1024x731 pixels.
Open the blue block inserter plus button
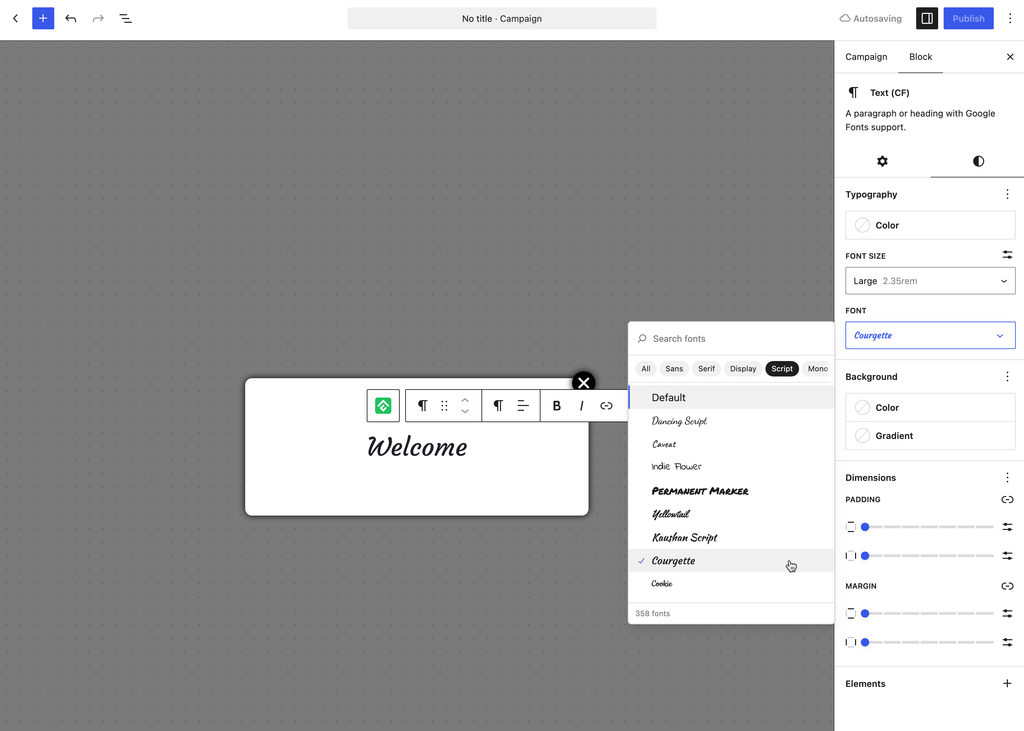tap(43, 18)
